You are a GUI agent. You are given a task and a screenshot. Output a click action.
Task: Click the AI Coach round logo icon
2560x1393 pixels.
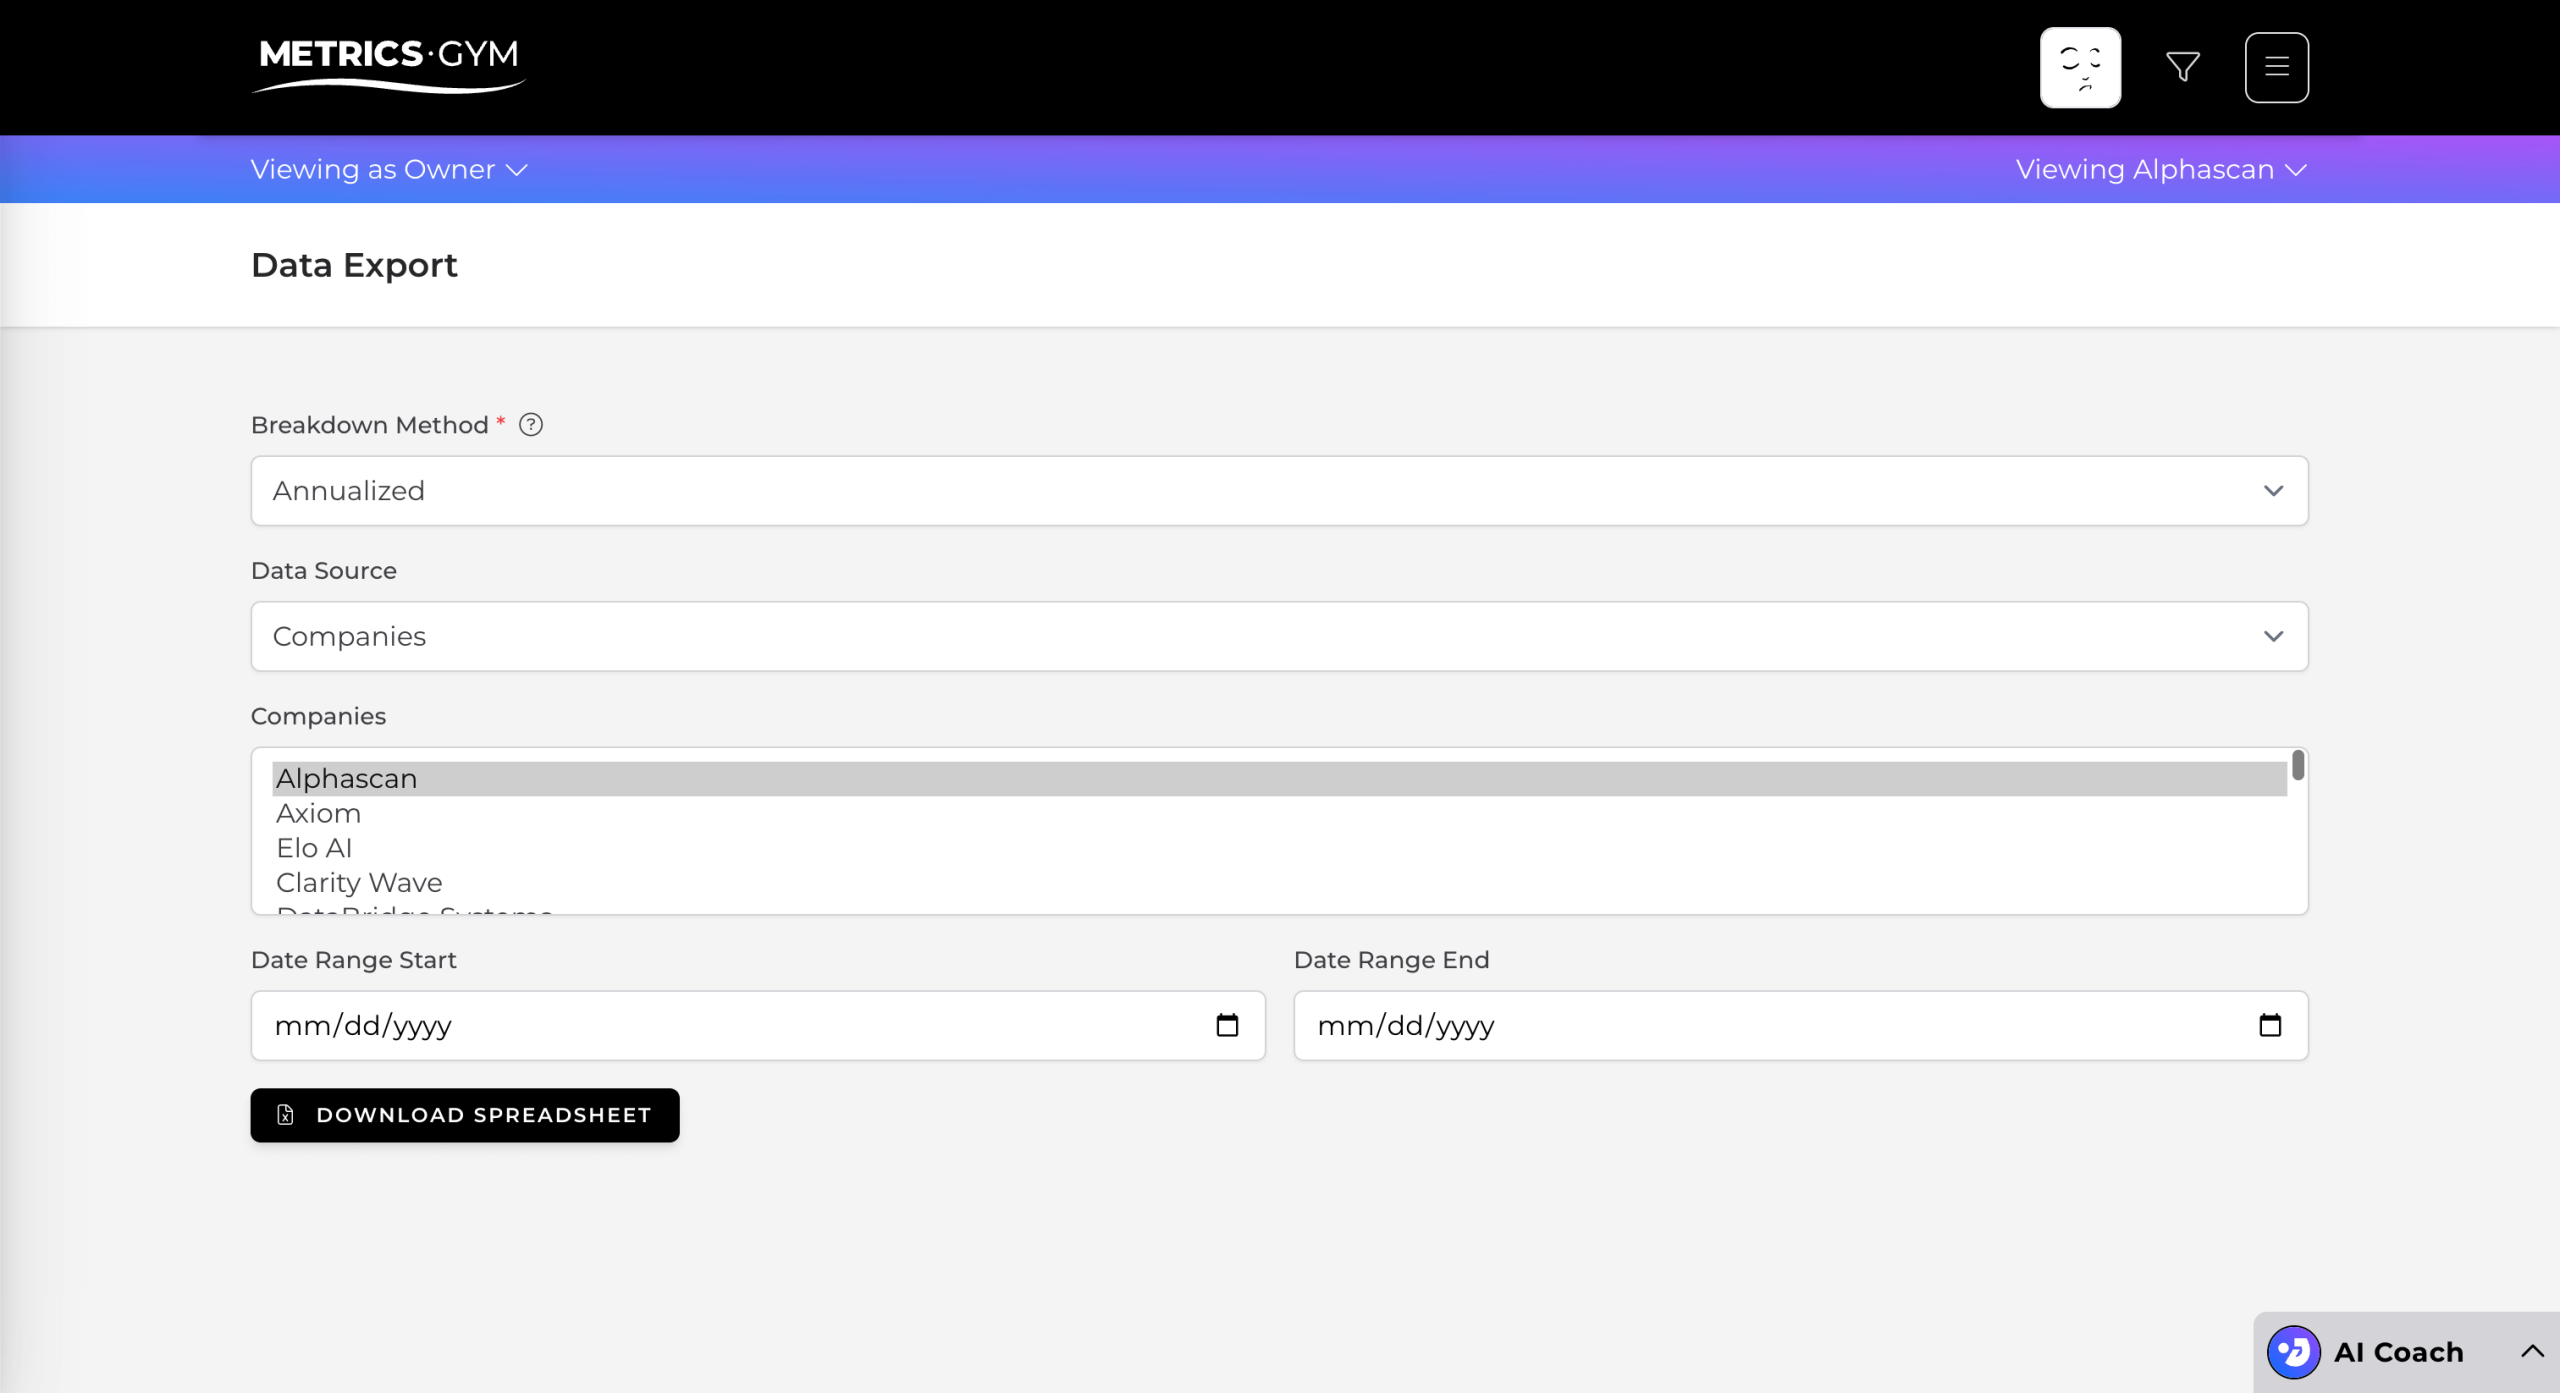click(2293, 1352)
